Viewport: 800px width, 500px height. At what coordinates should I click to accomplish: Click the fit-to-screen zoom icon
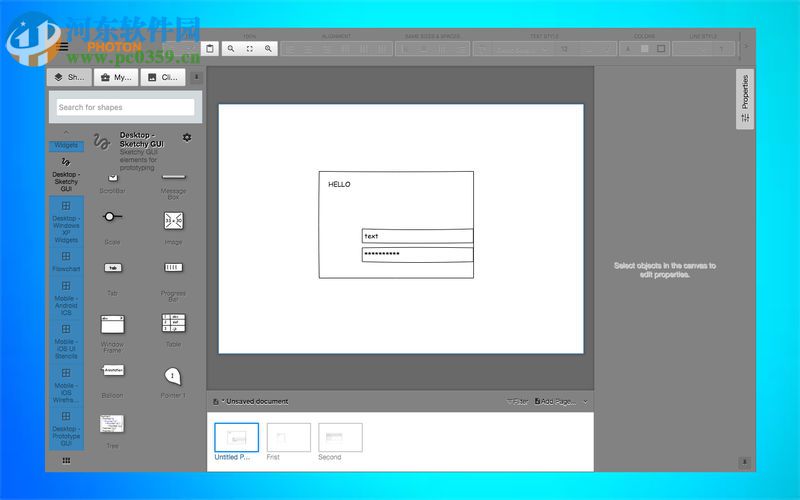click(x=249, y=48)
